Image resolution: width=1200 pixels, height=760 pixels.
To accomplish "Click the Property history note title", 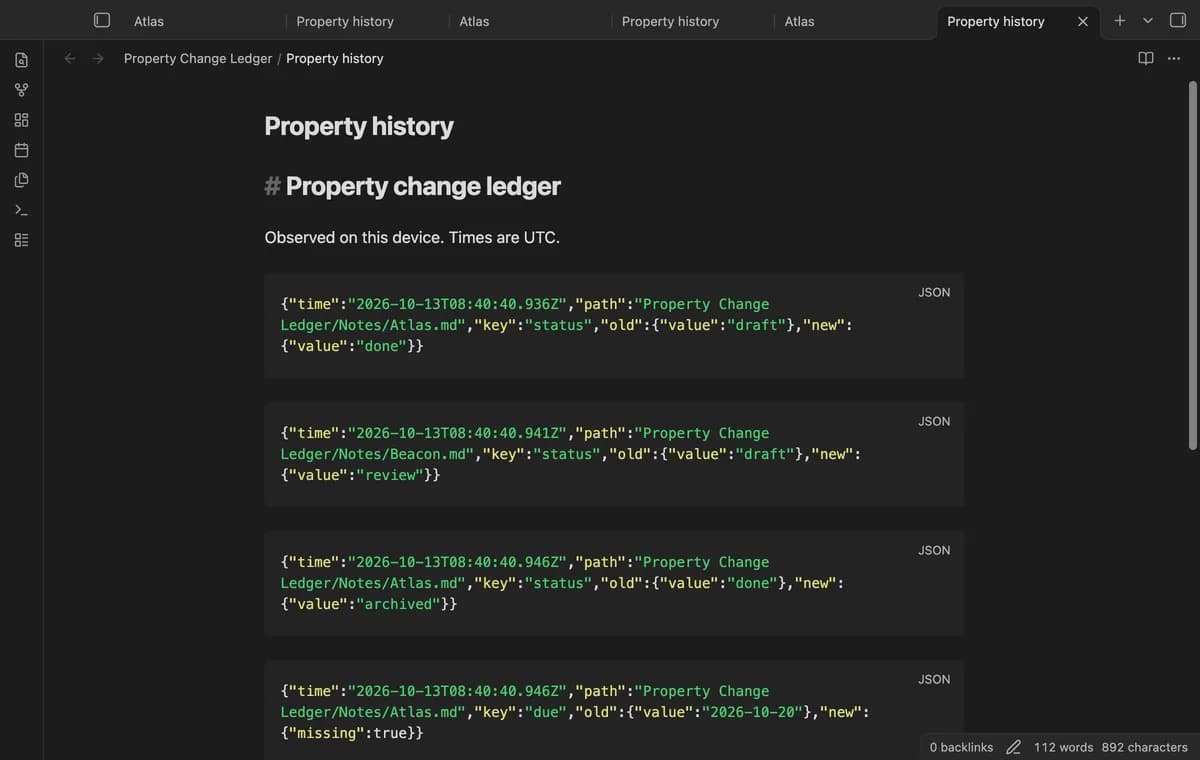I will [359, 126].
